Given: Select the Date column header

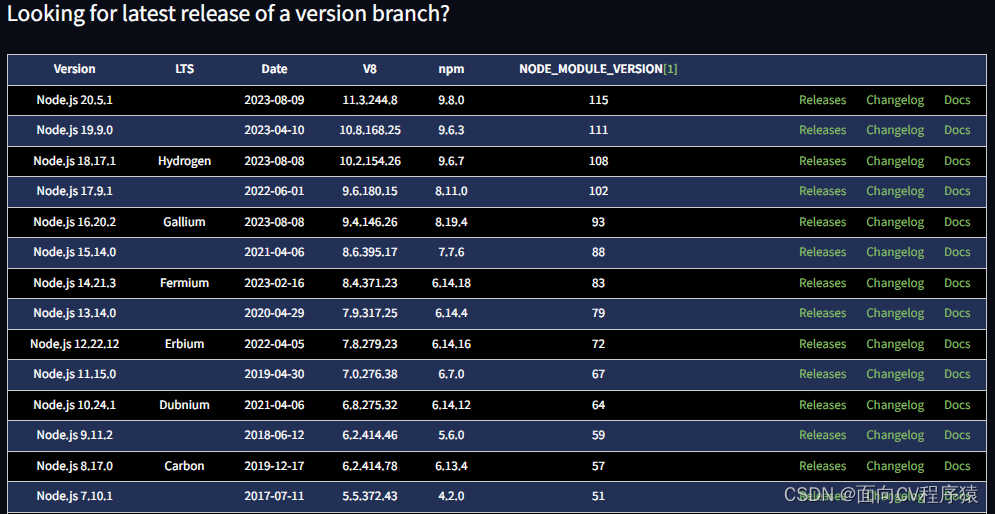Looking at the screenshot, I should click(x=274, y=69).
